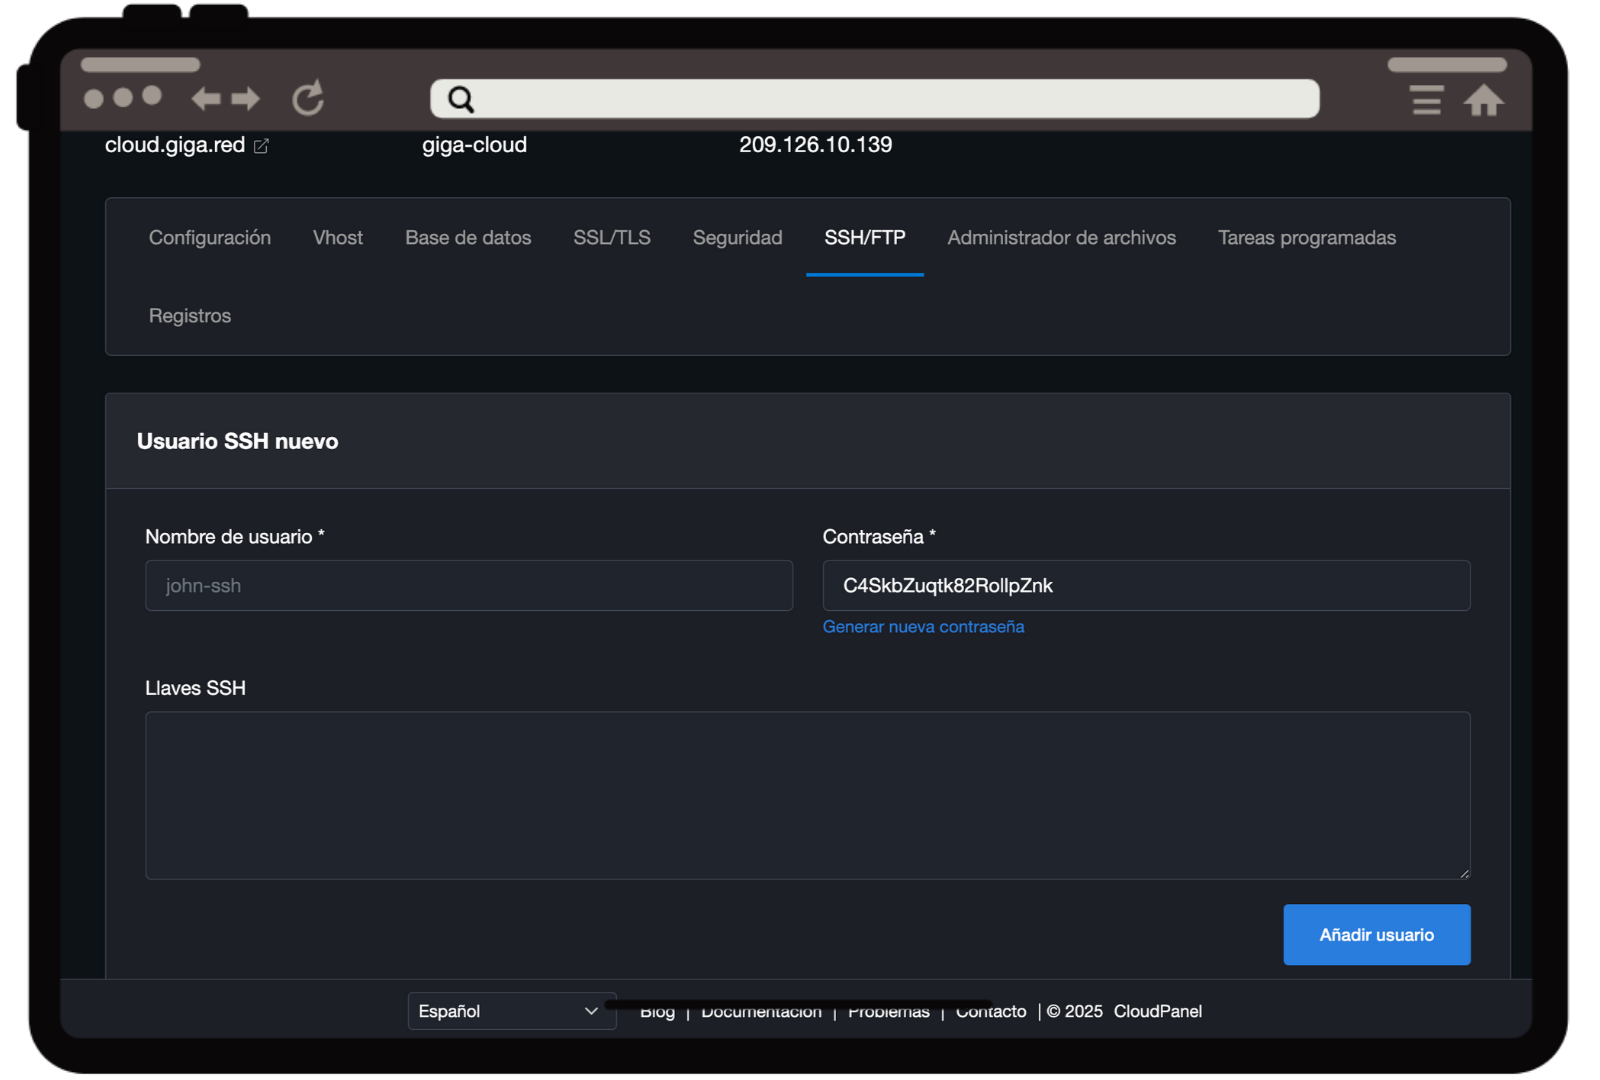The height and width of the screenshot is (1080, 1600).
Task: Click Generar nueva contraseña link
Action: (x=923, y=627)
